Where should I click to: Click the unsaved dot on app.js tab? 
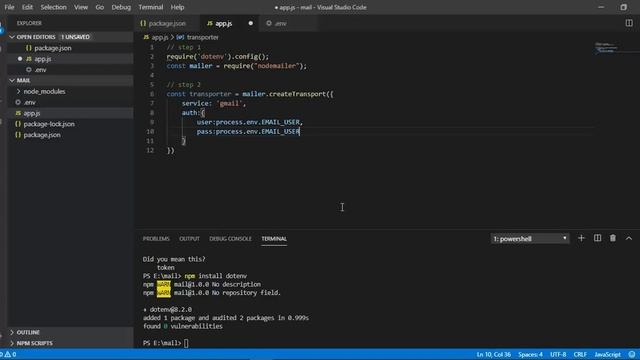click(251, 23)
